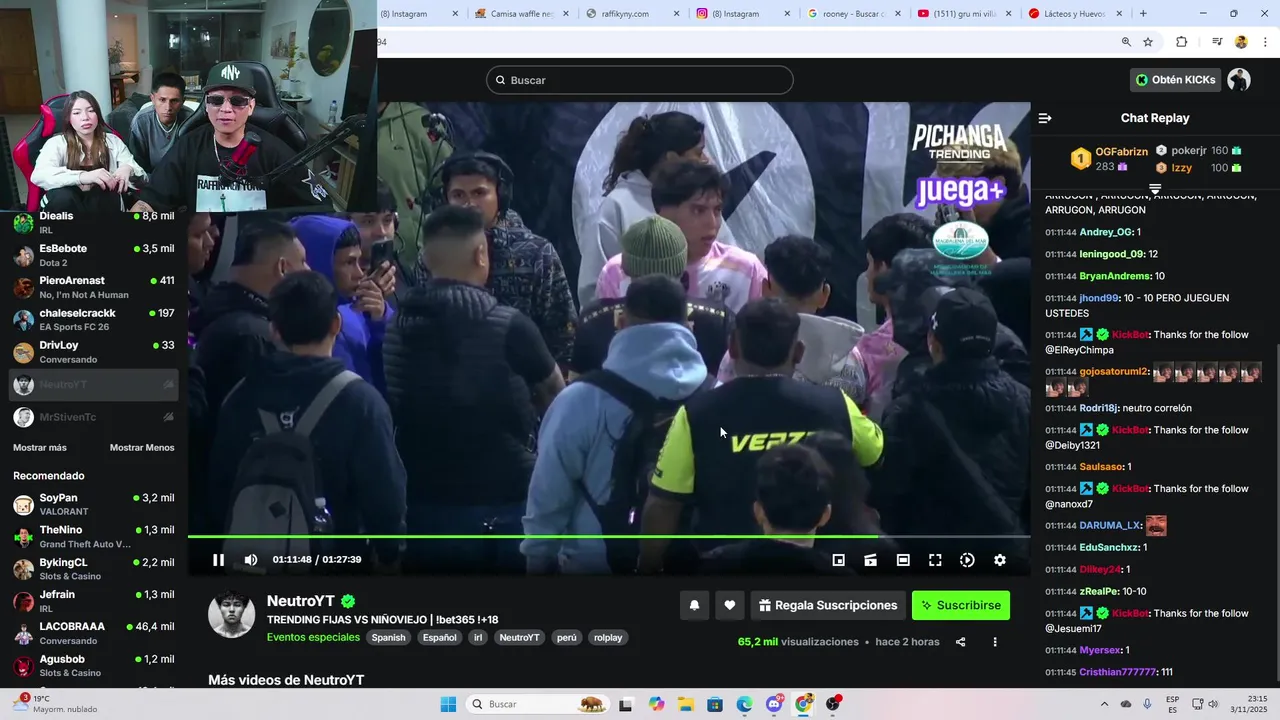Viewport: 1280px width, 720px height.
Task: Open Jefrain recommended channel
Action: [x=94, y=601]
